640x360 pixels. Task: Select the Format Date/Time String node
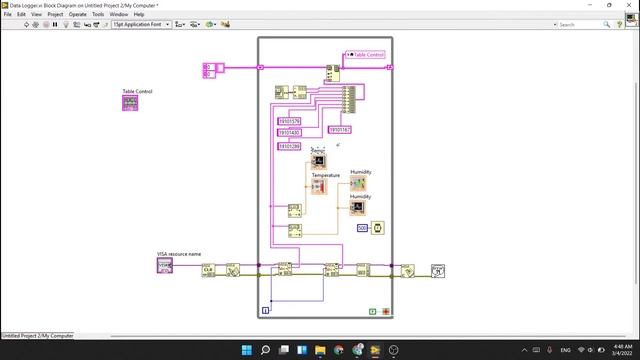[x=300, y=92]
